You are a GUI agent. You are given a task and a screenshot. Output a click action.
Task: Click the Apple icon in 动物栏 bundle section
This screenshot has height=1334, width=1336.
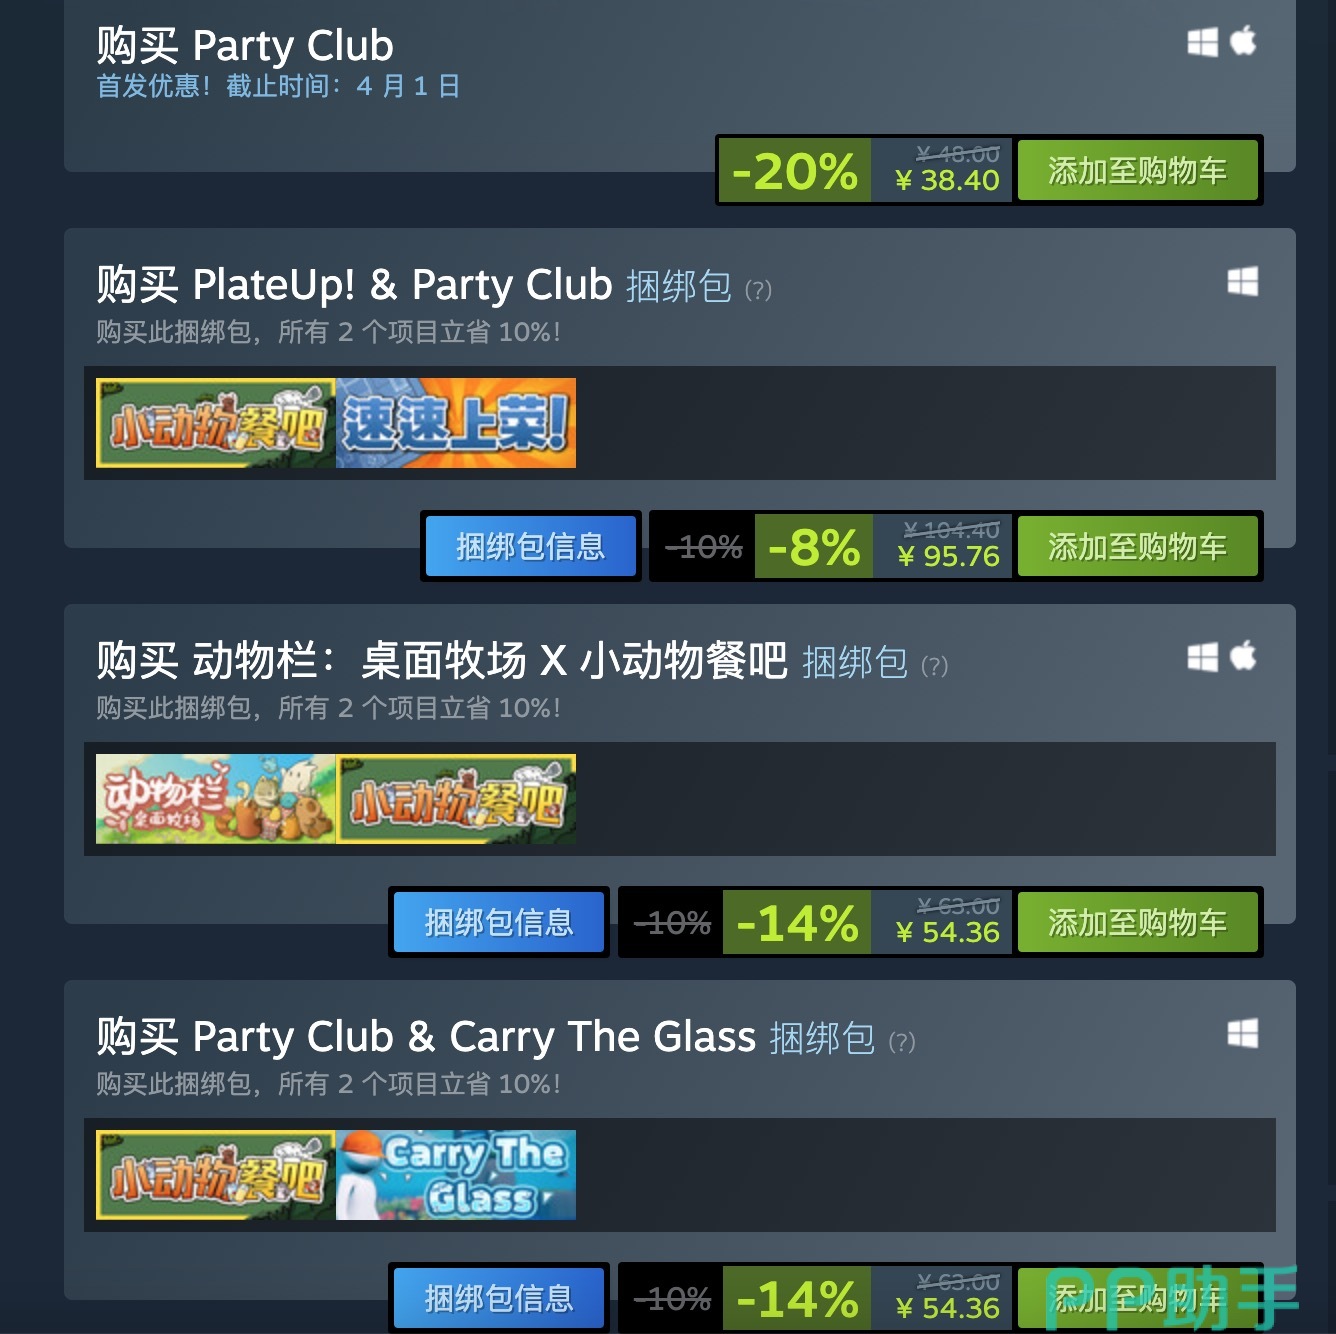[x=1243, y=656]
